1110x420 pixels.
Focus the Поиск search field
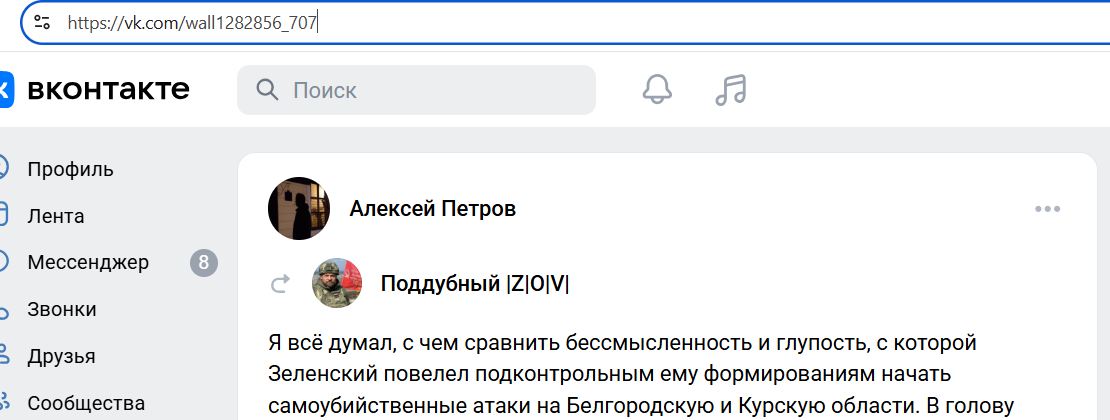[x=430, y=91]
